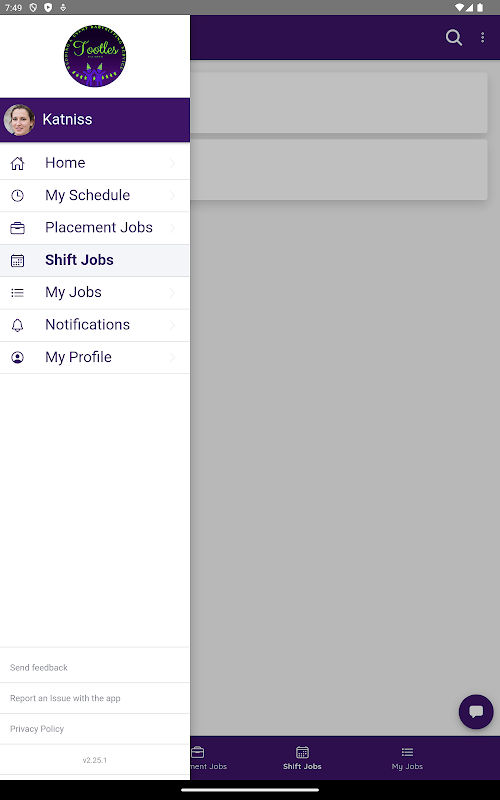
Task: Tap the Home house icon
Action: click(17, 163)
